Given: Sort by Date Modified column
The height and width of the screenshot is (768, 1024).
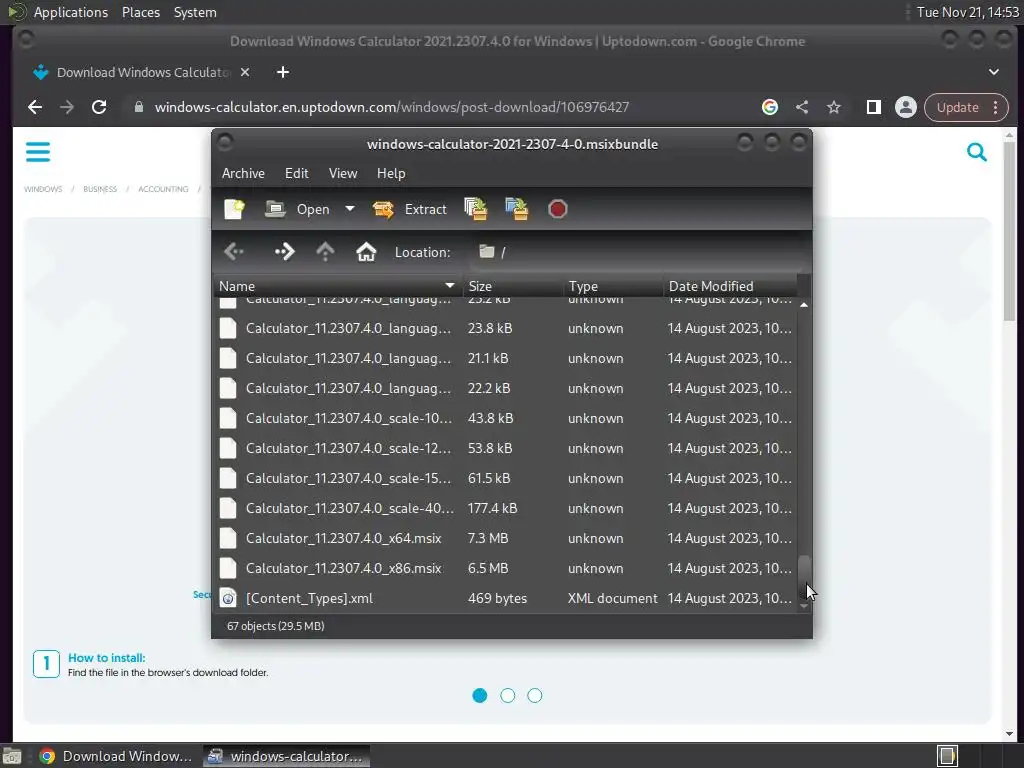Looking at the screenshot, I should tap(730, 286).
